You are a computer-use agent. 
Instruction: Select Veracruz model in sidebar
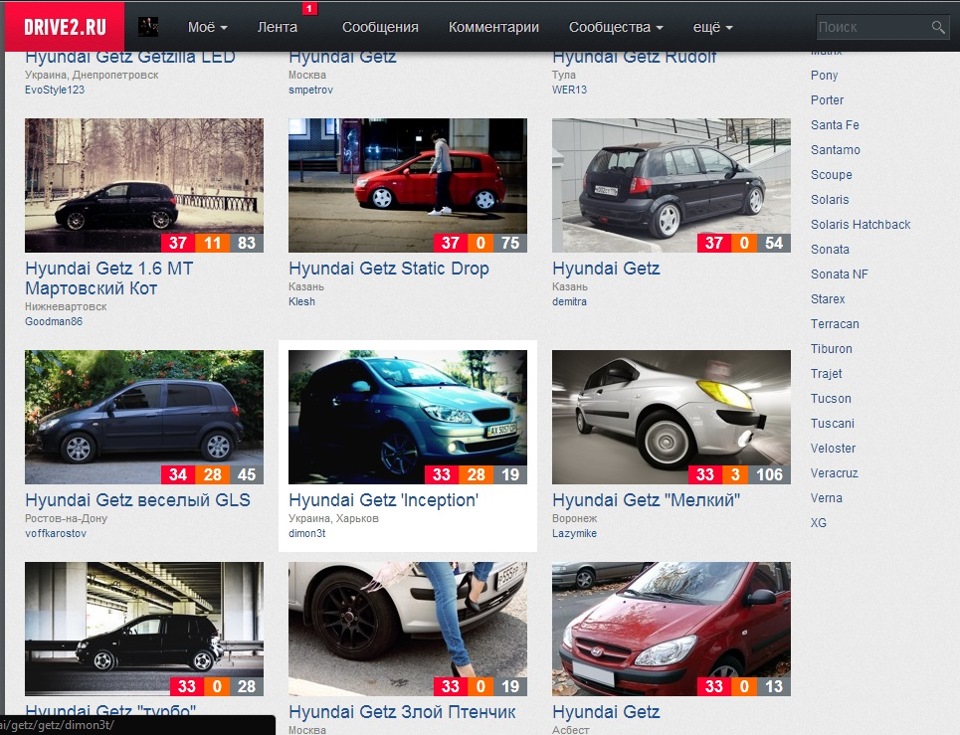point(834,473)
